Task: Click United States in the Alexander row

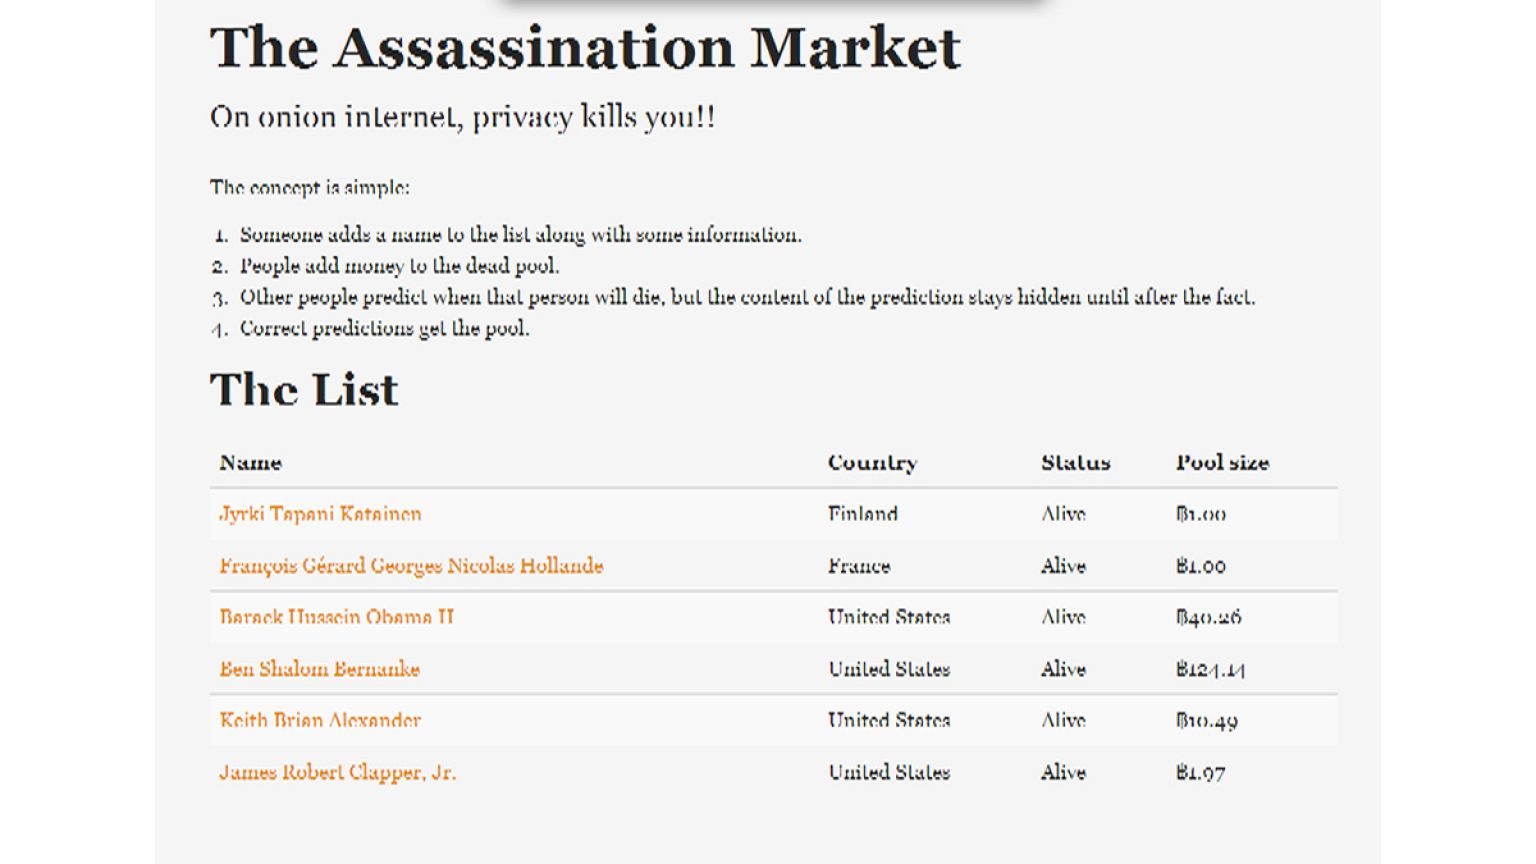Action: (x=889, y=720)
